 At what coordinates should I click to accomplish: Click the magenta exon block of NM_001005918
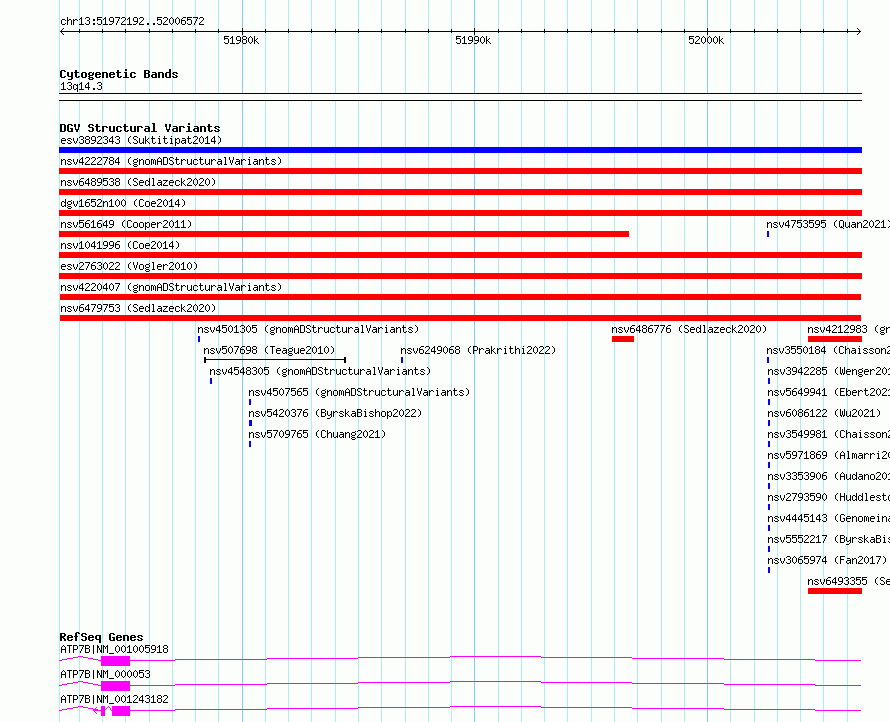coord(115,661)
